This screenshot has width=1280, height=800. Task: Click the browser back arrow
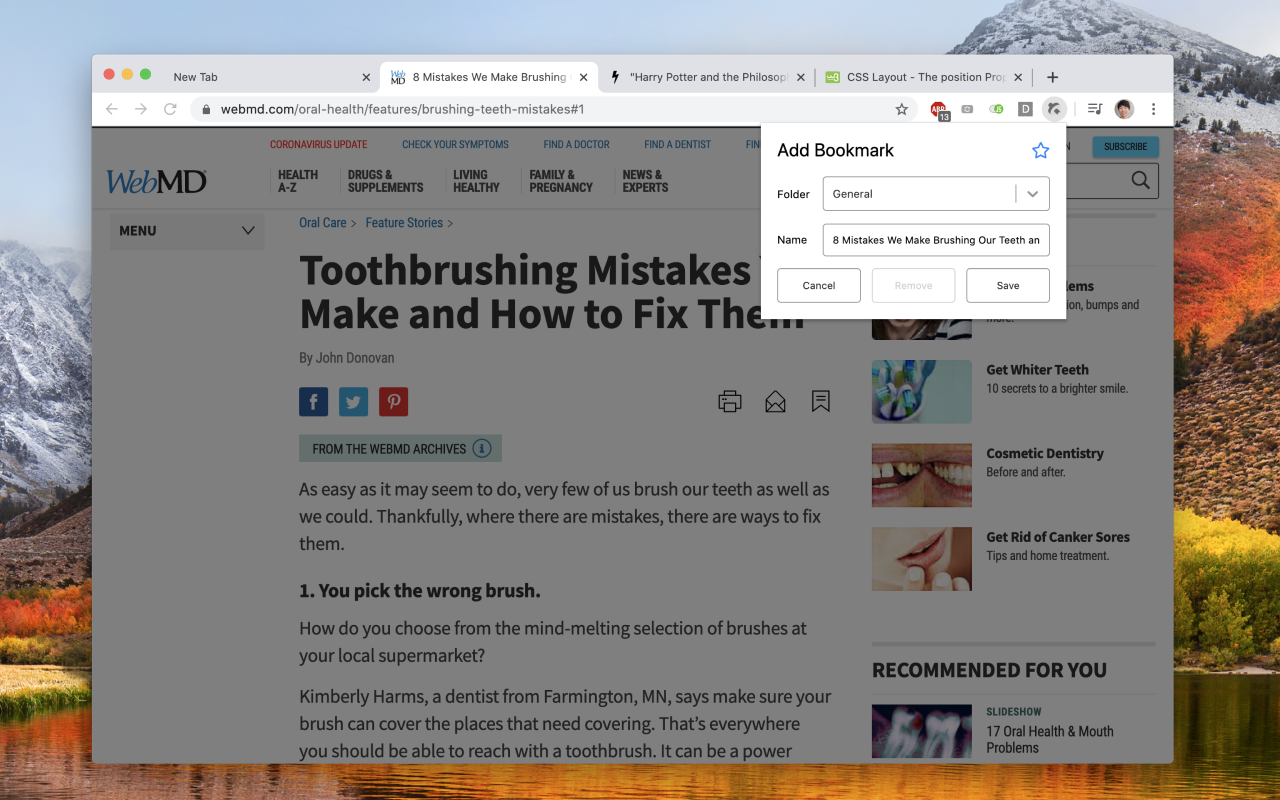(x=112, y=109)
